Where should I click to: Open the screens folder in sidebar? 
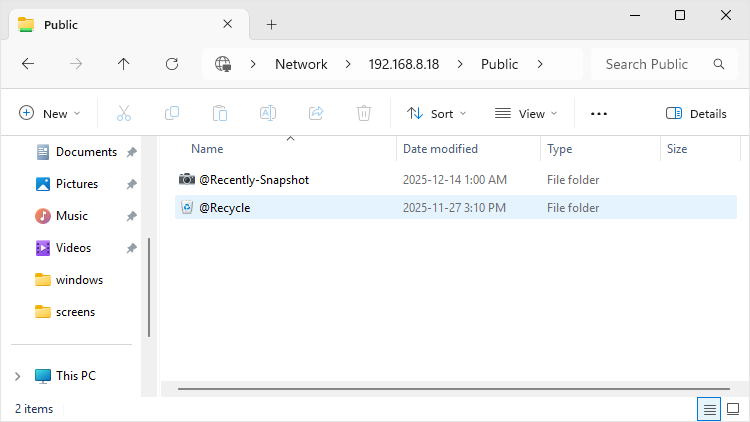75,312
